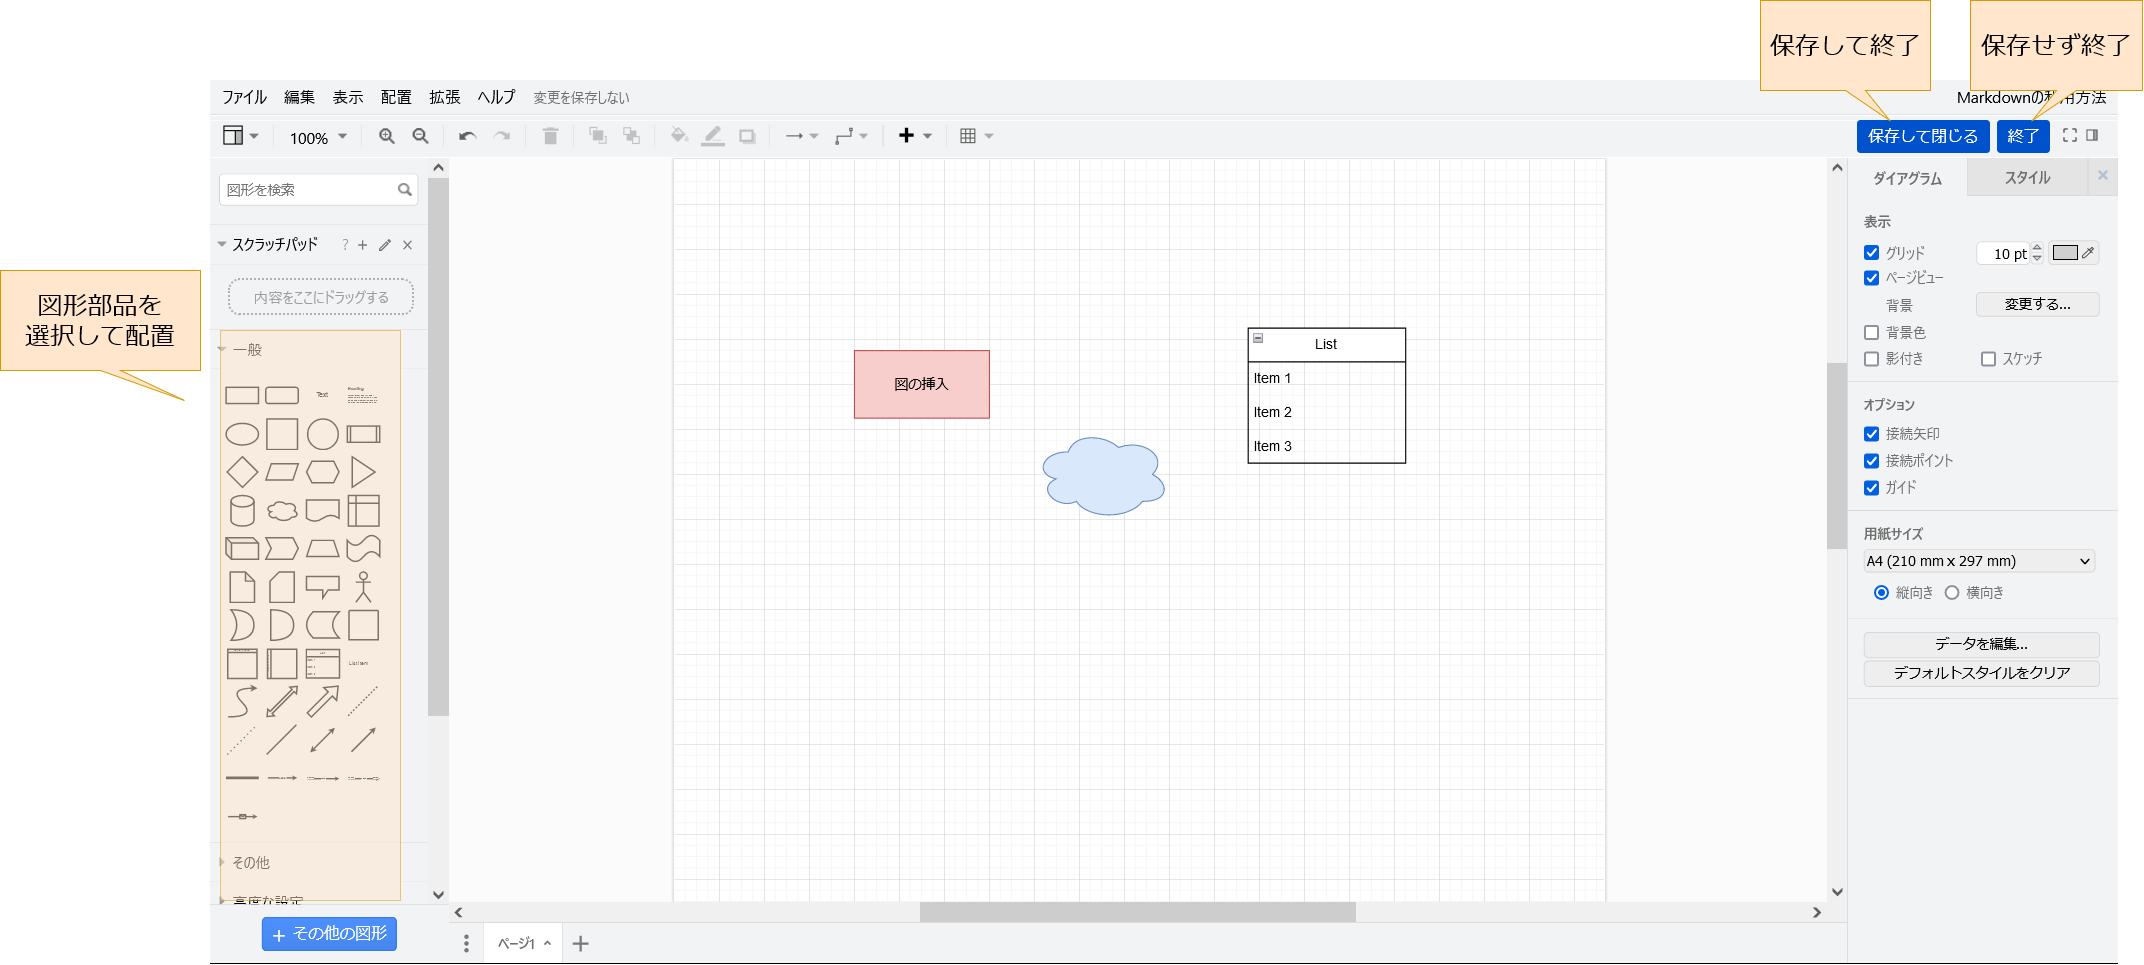Select the cylinder shape in shape palette

242,511
